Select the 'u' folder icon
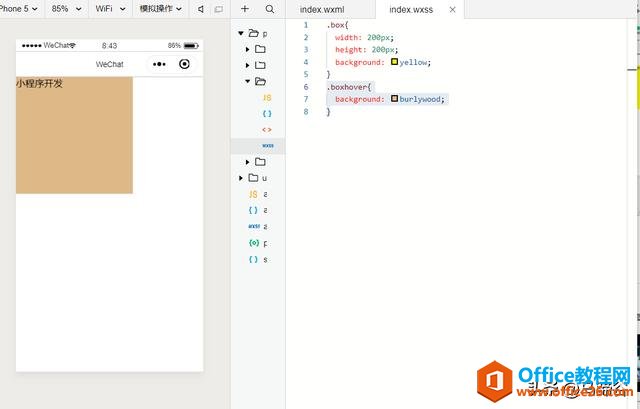 click(x=253, y=178)
